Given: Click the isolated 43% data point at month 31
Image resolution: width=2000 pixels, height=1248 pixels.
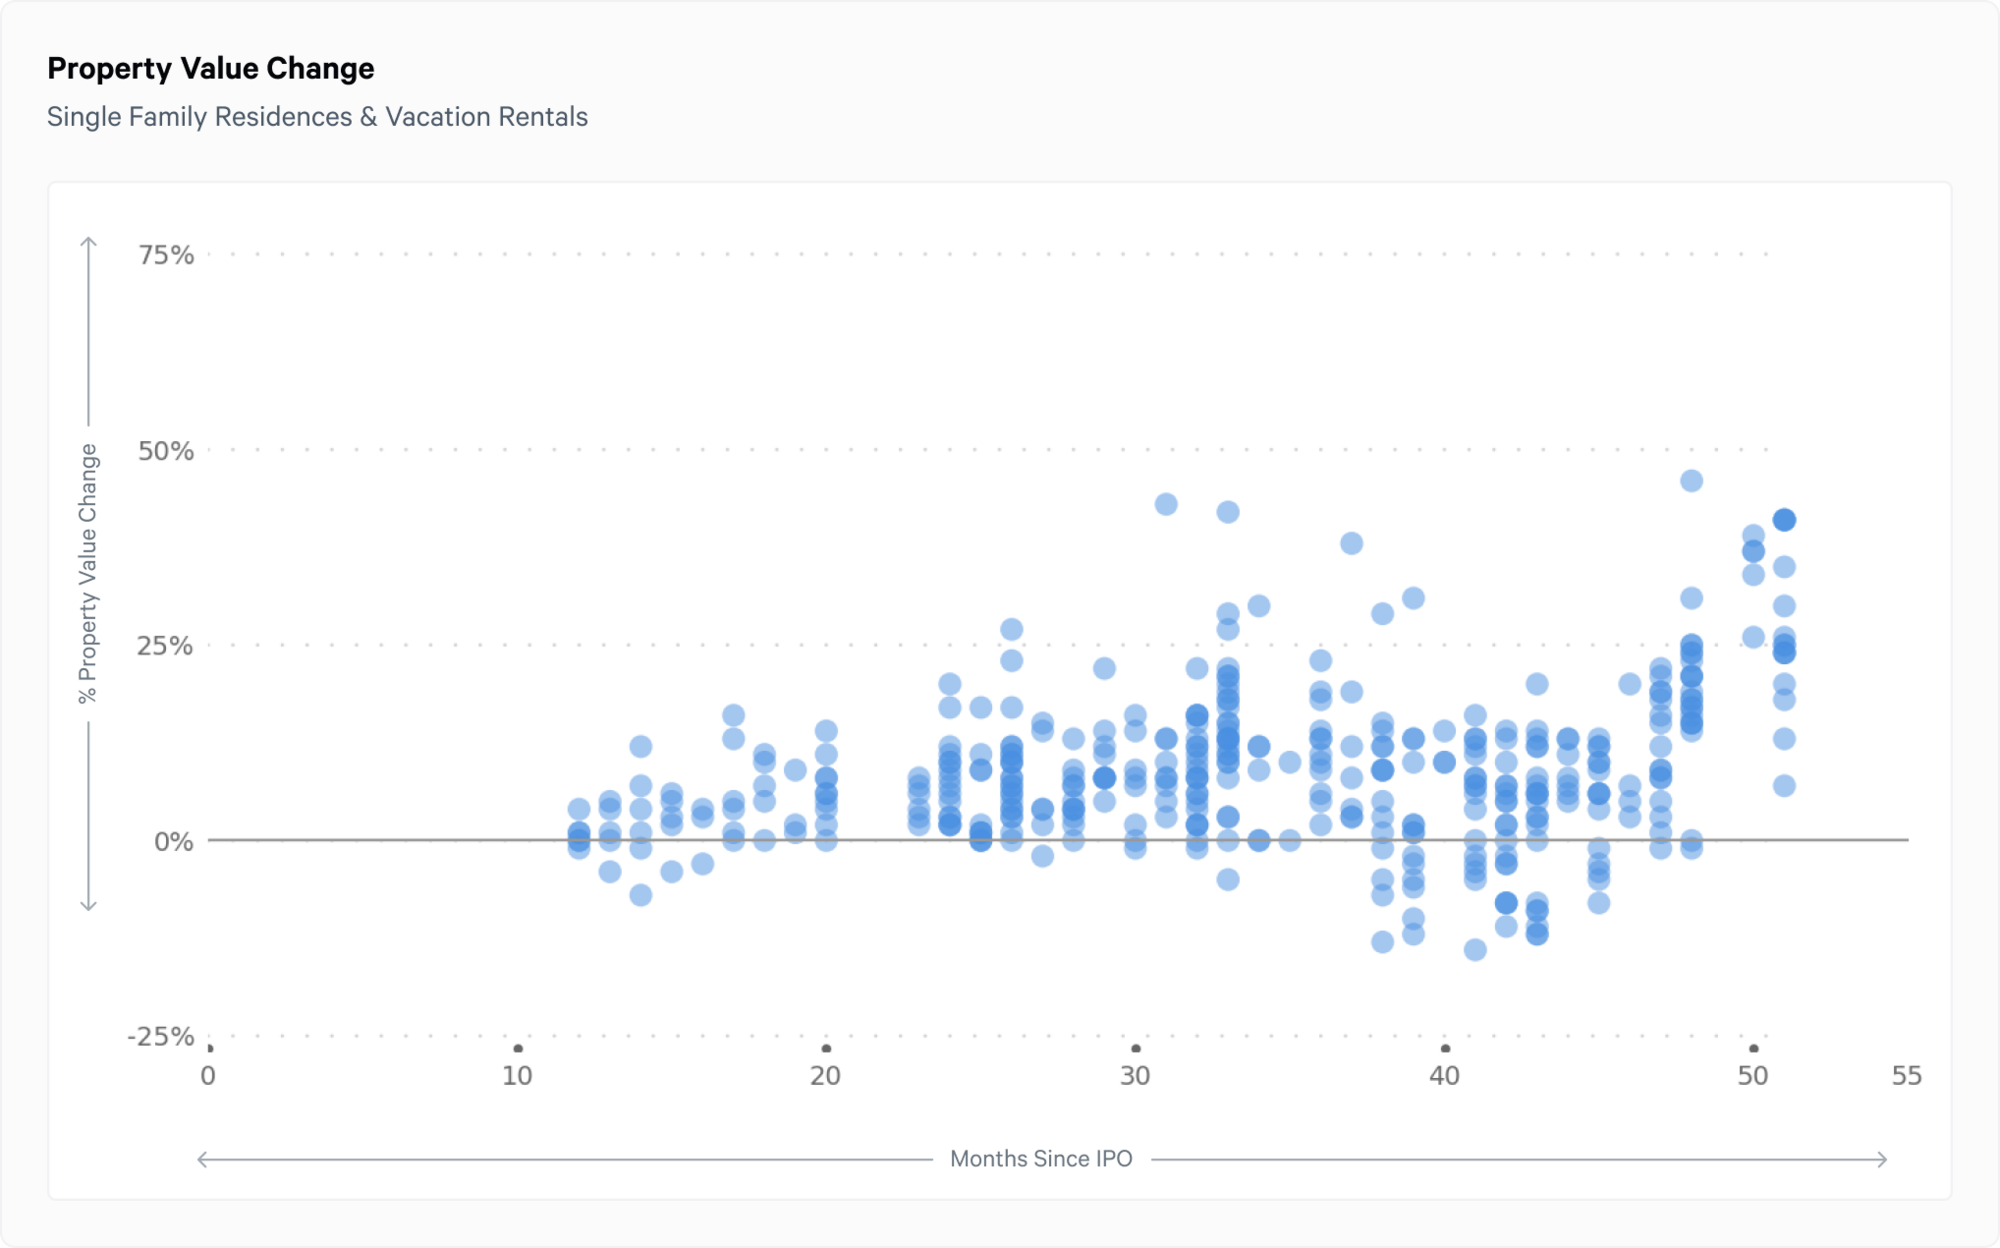Looking at the screenshot, I should 1166,504.
